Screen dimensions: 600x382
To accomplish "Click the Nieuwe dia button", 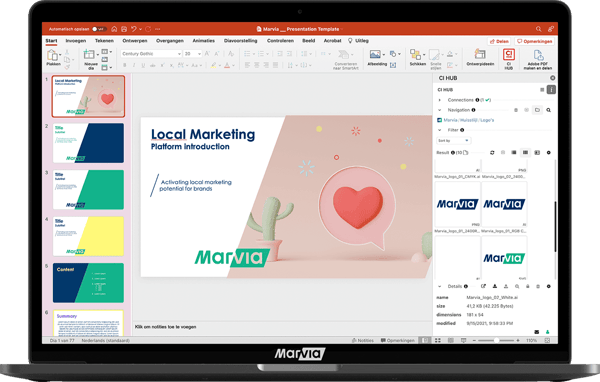I will tap(91, 60).
